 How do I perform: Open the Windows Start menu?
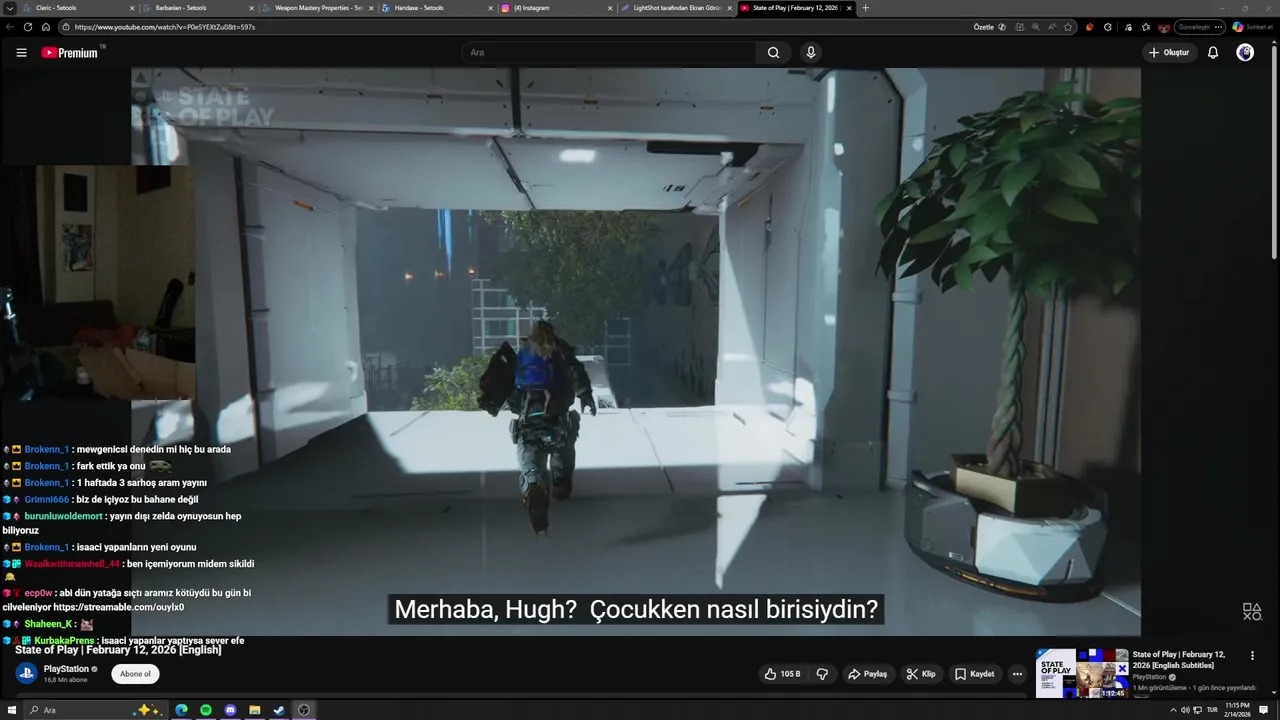pos(12,710)
